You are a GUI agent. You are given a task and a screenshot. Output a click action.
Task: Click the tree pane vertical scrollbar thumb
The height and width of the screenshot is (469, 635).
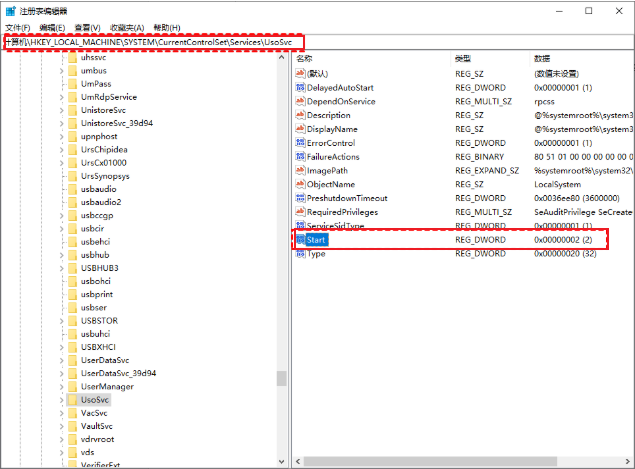click(x=281, y=378)
